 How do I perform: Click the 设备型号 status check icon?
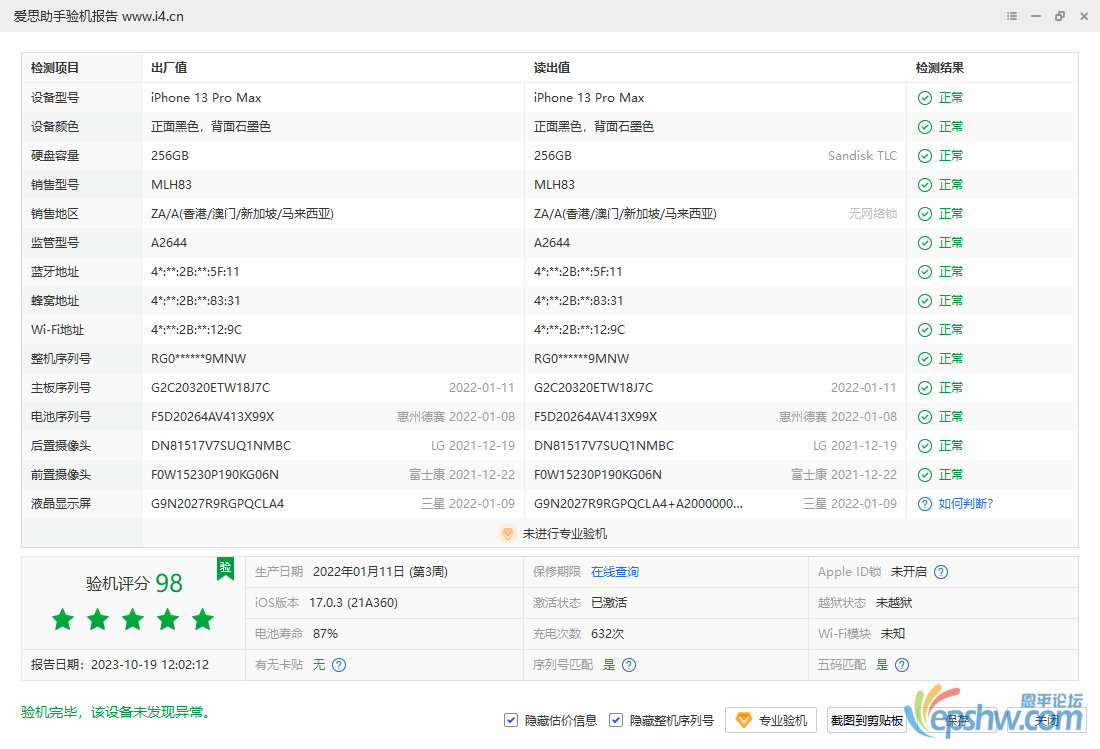pyautogui.click(x=925, y=97)
